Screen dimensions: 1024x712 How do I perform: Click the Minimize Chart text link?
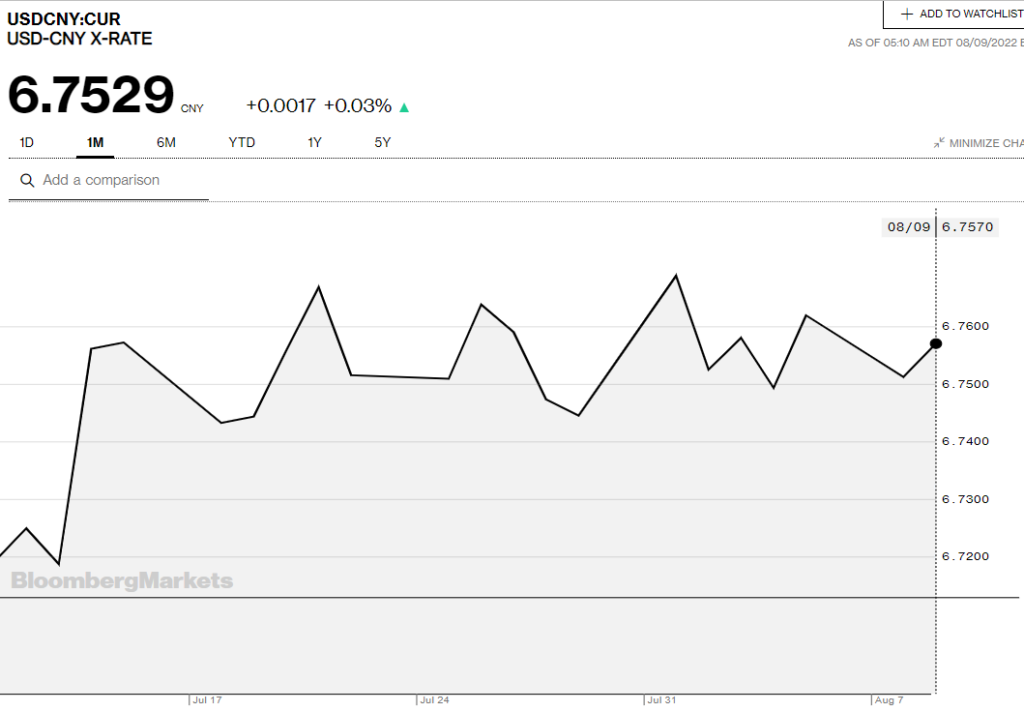coord(986,143)
